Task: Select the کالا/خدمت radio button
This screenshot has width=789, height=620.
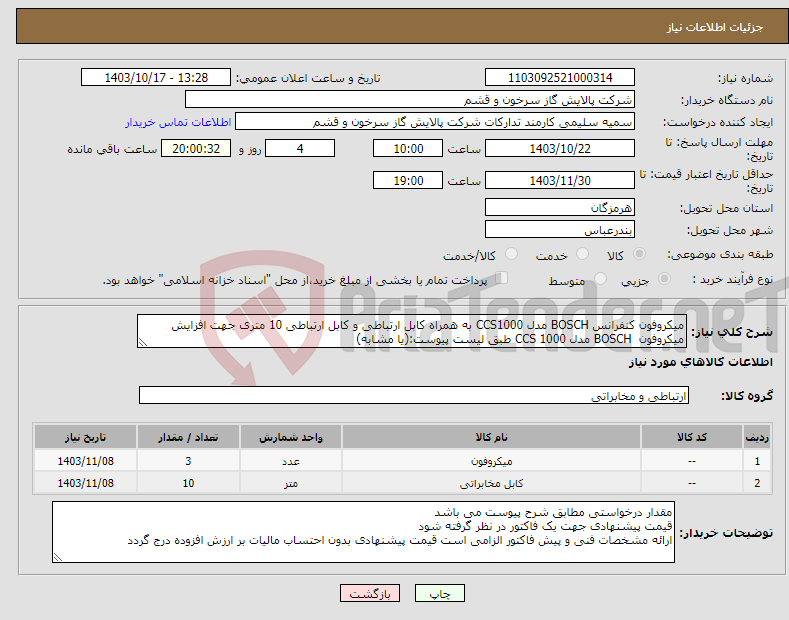Action: coord(511,254)
